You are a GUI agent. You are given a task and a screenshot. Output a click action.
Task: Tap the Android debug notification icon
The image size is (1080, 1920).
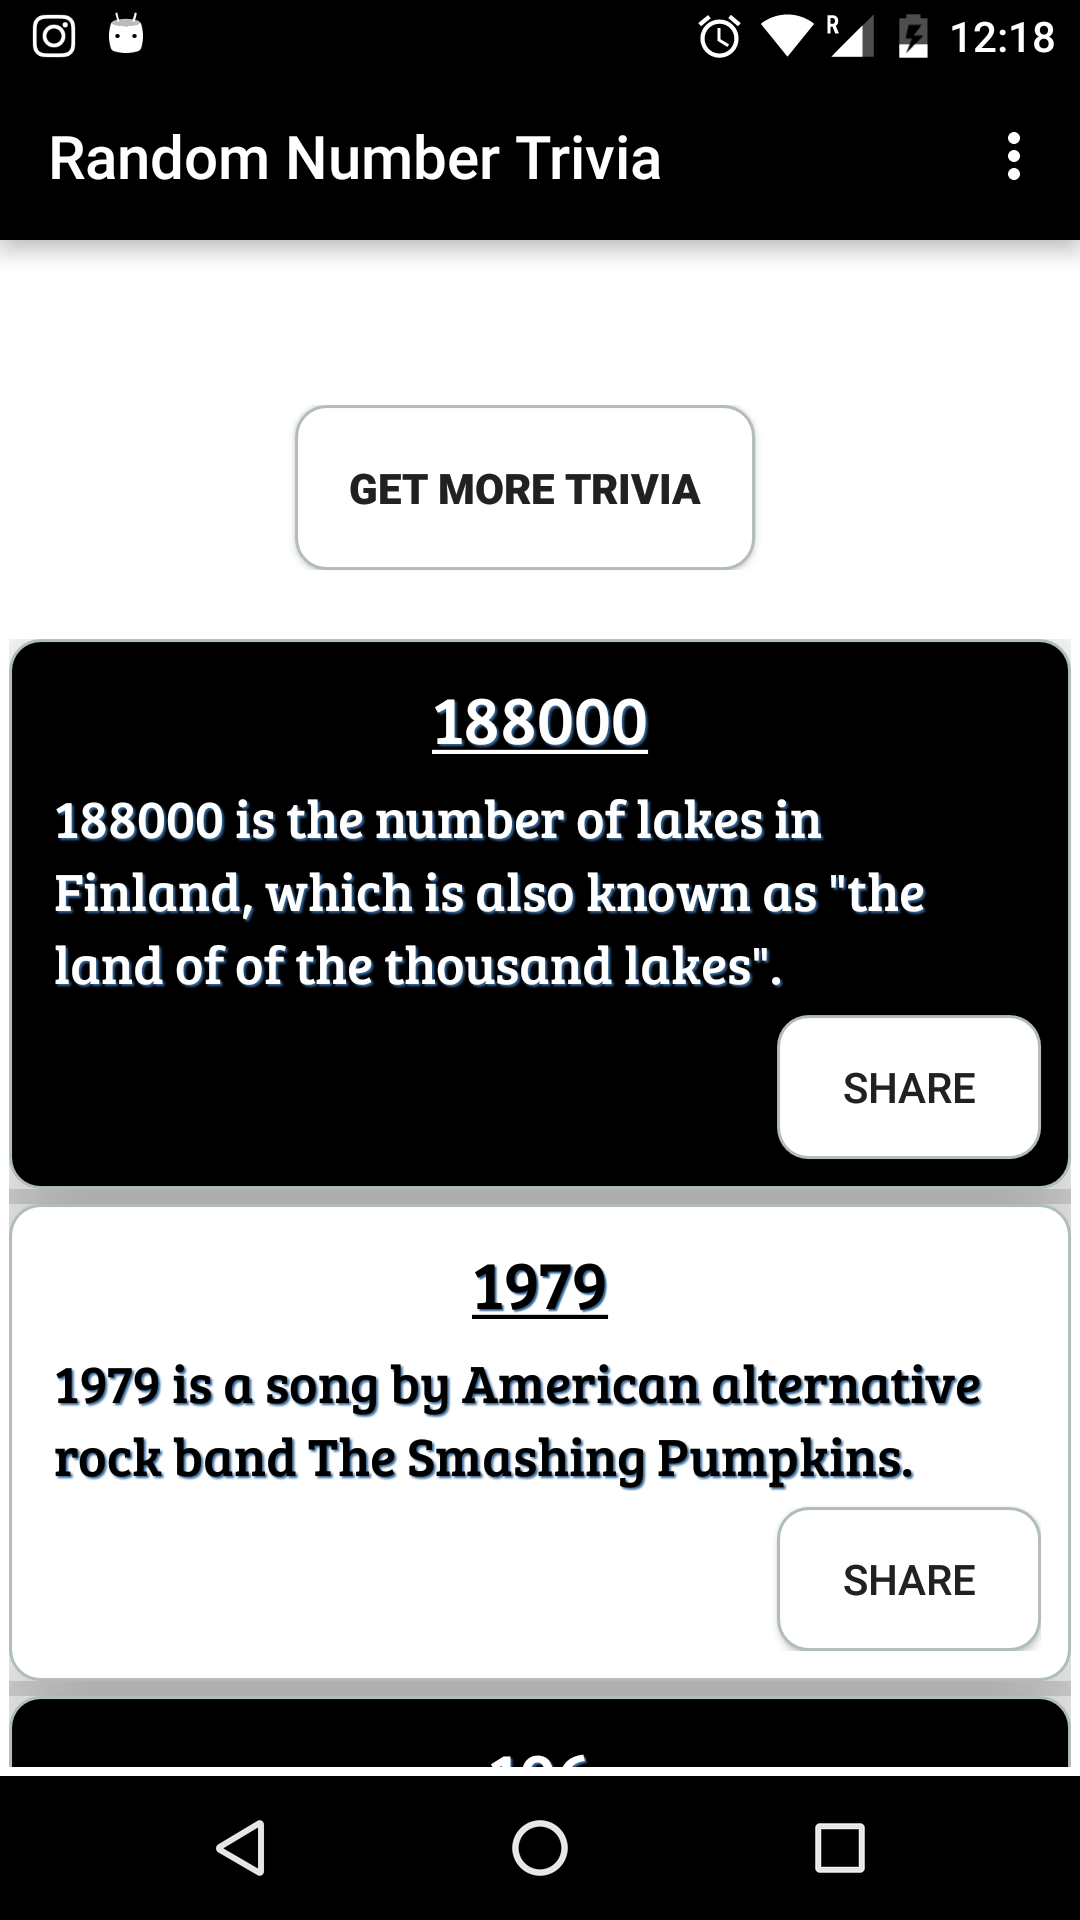coord(126,35)
